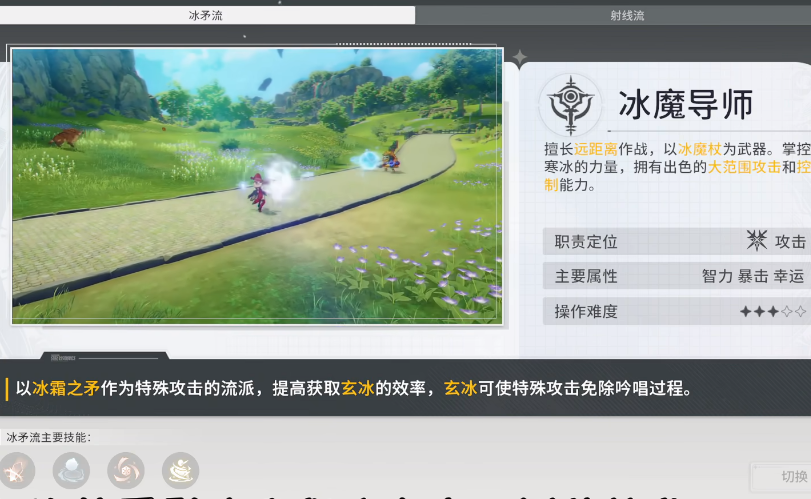Select the third skill icon with snowflake swirl
Screen dimensions: 811x499
[x=125, y=469]
